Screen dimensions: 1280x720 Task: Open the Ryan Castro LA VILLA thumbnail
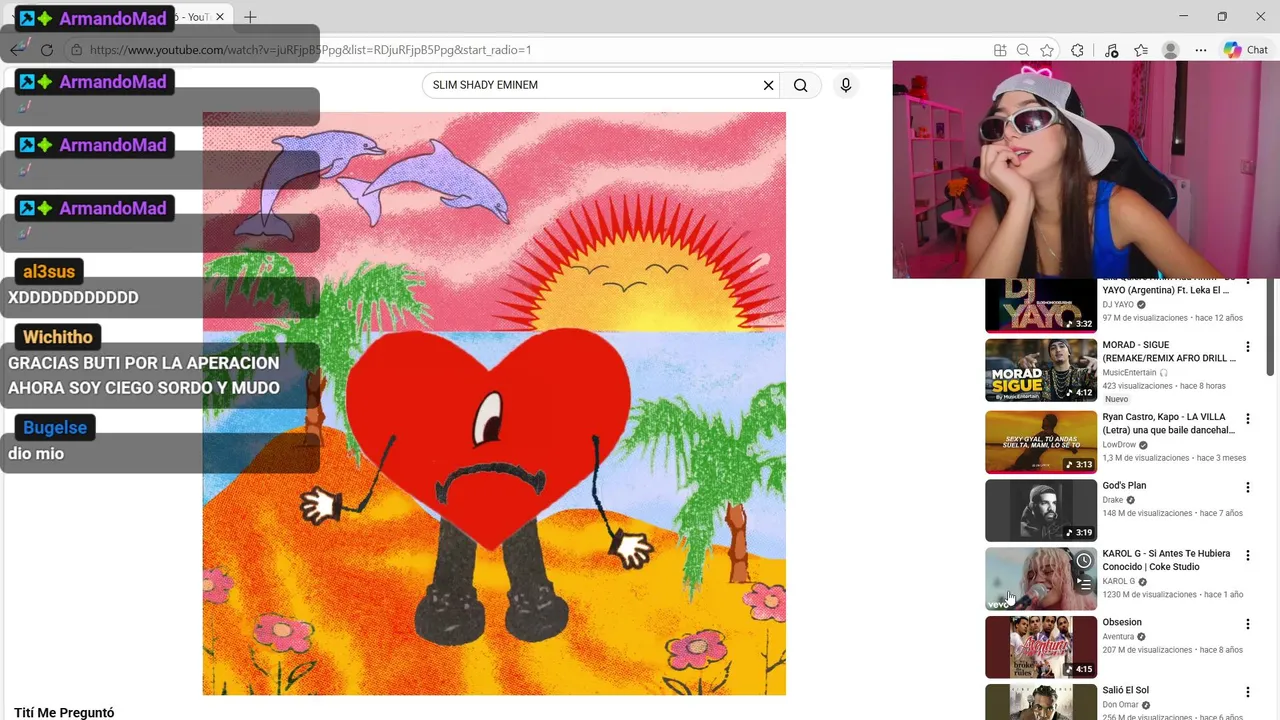point(1041,442)
